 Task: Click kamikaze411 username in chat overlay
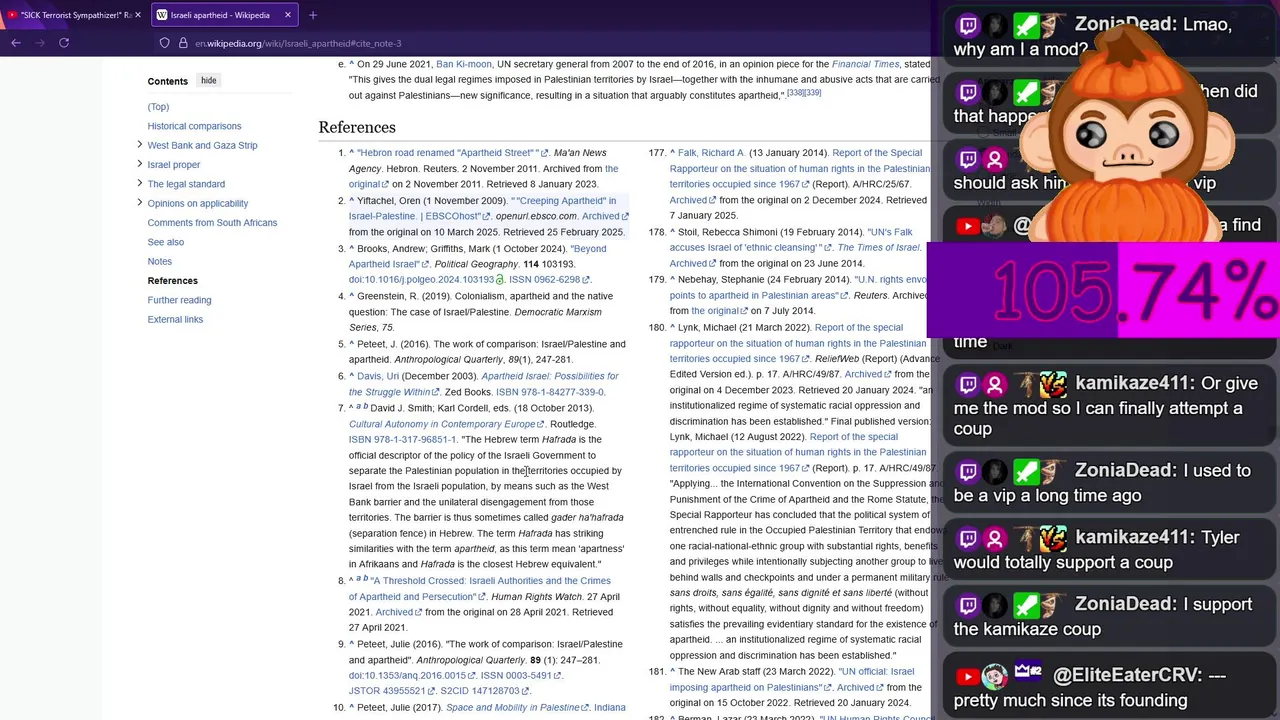click(1134, 384)
